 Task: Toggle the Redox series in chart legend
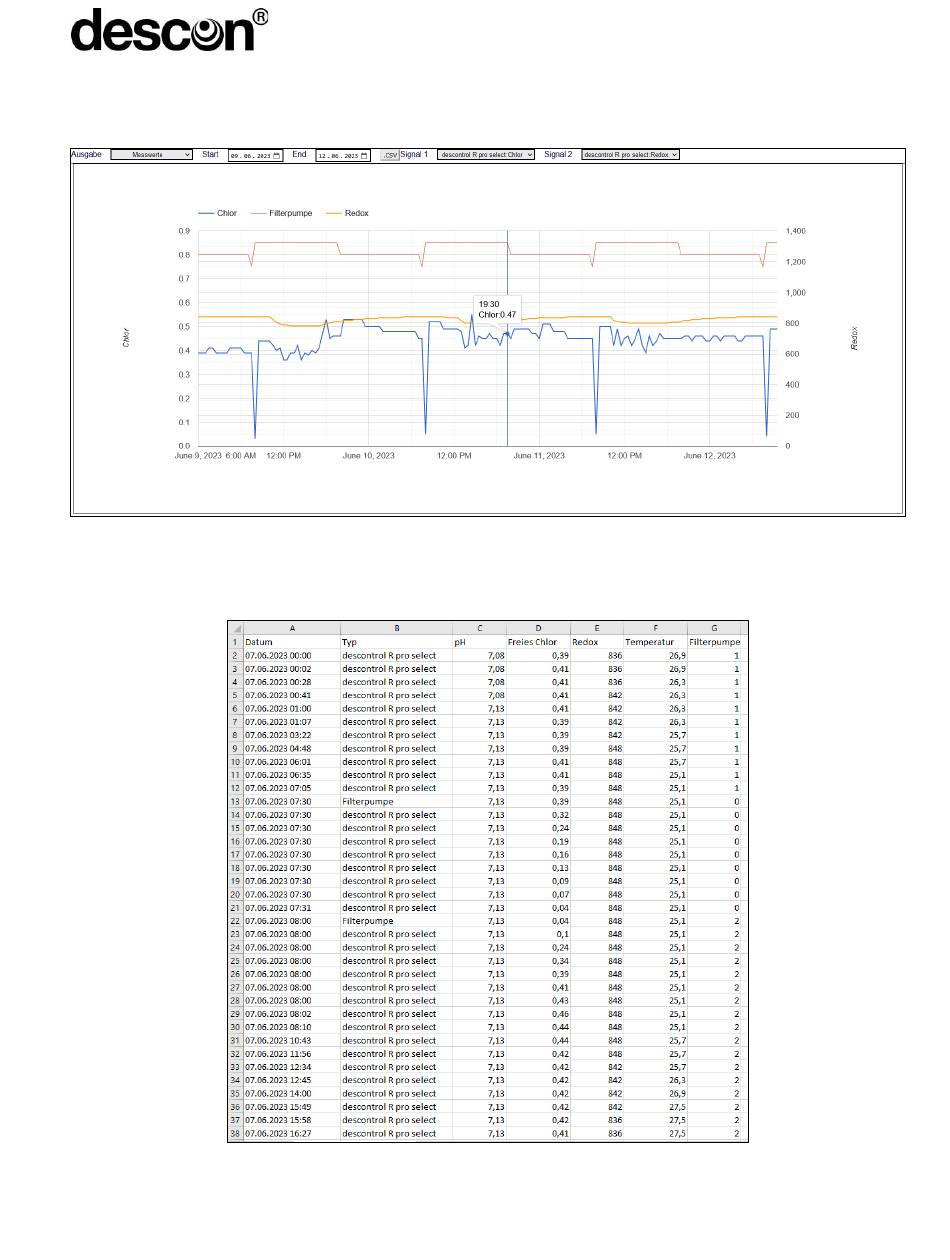tap(348, 213)
